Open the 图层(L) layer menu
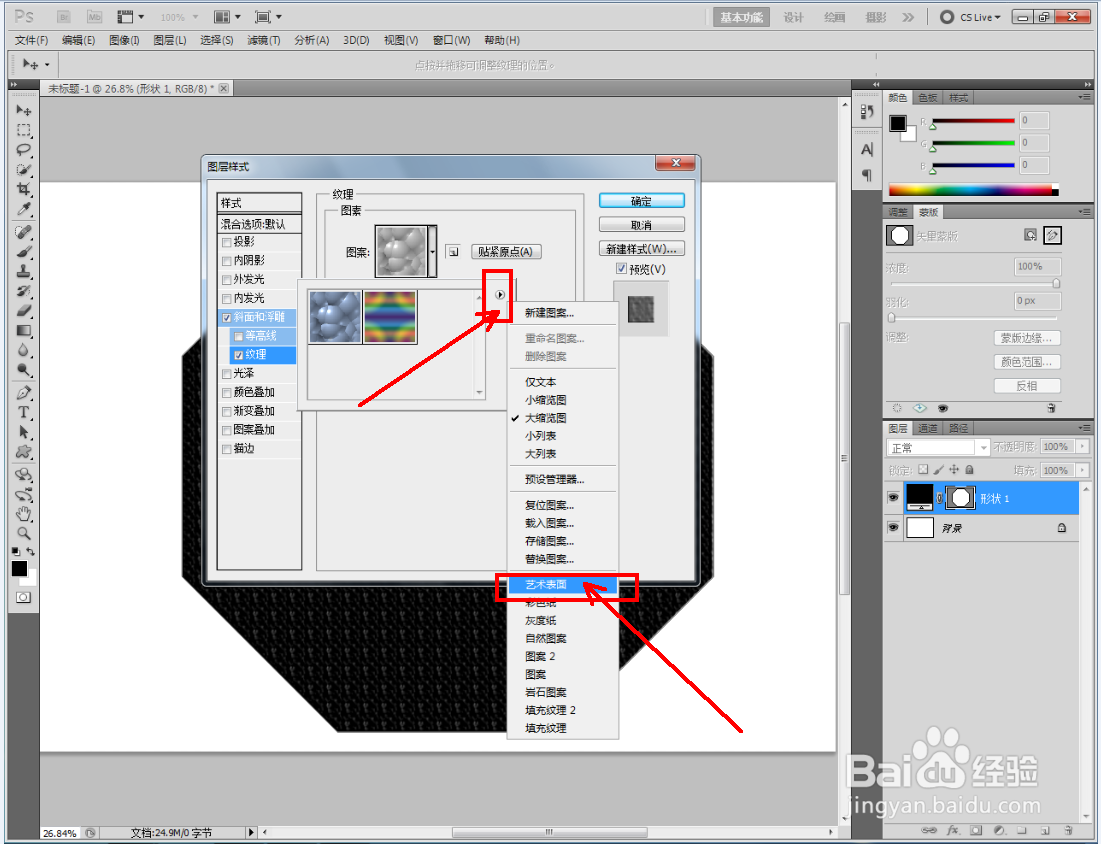Image resolution: width=1101 pixels, height=844 pixels. click(x=170, y=40)
